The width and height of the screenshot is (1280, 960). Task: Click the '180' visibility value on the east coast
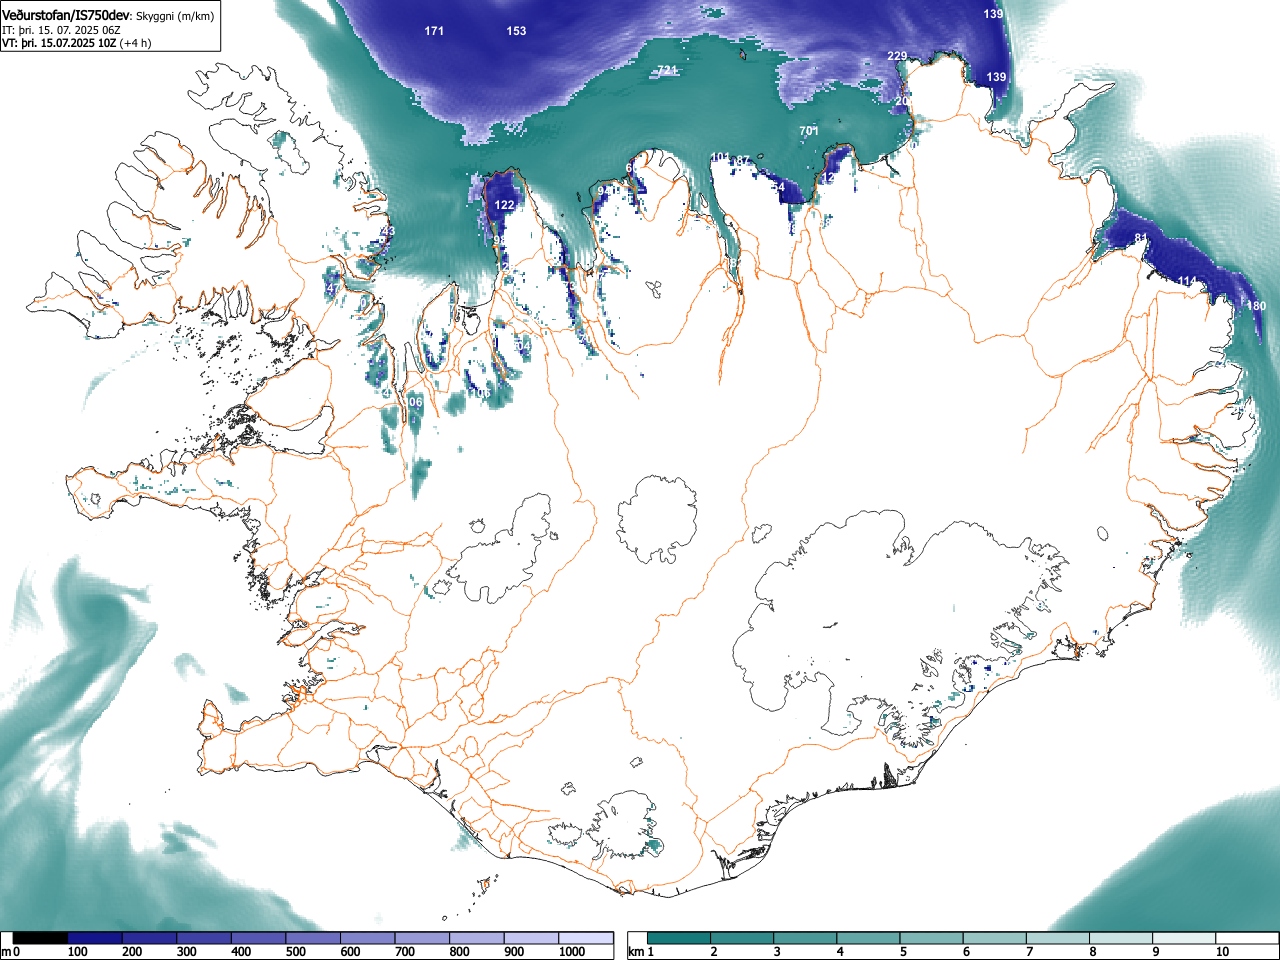(x=1256, y=306)
